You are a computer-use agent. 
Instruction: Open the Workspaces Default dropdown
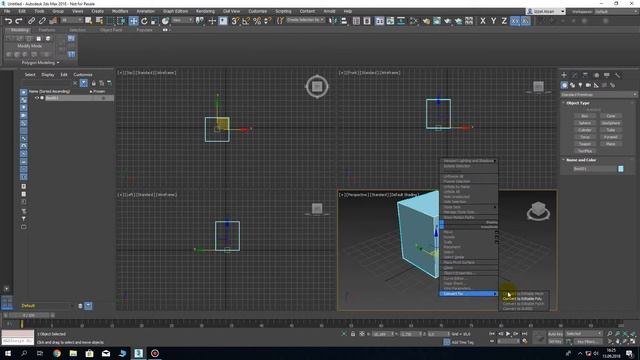coord(616,12)
